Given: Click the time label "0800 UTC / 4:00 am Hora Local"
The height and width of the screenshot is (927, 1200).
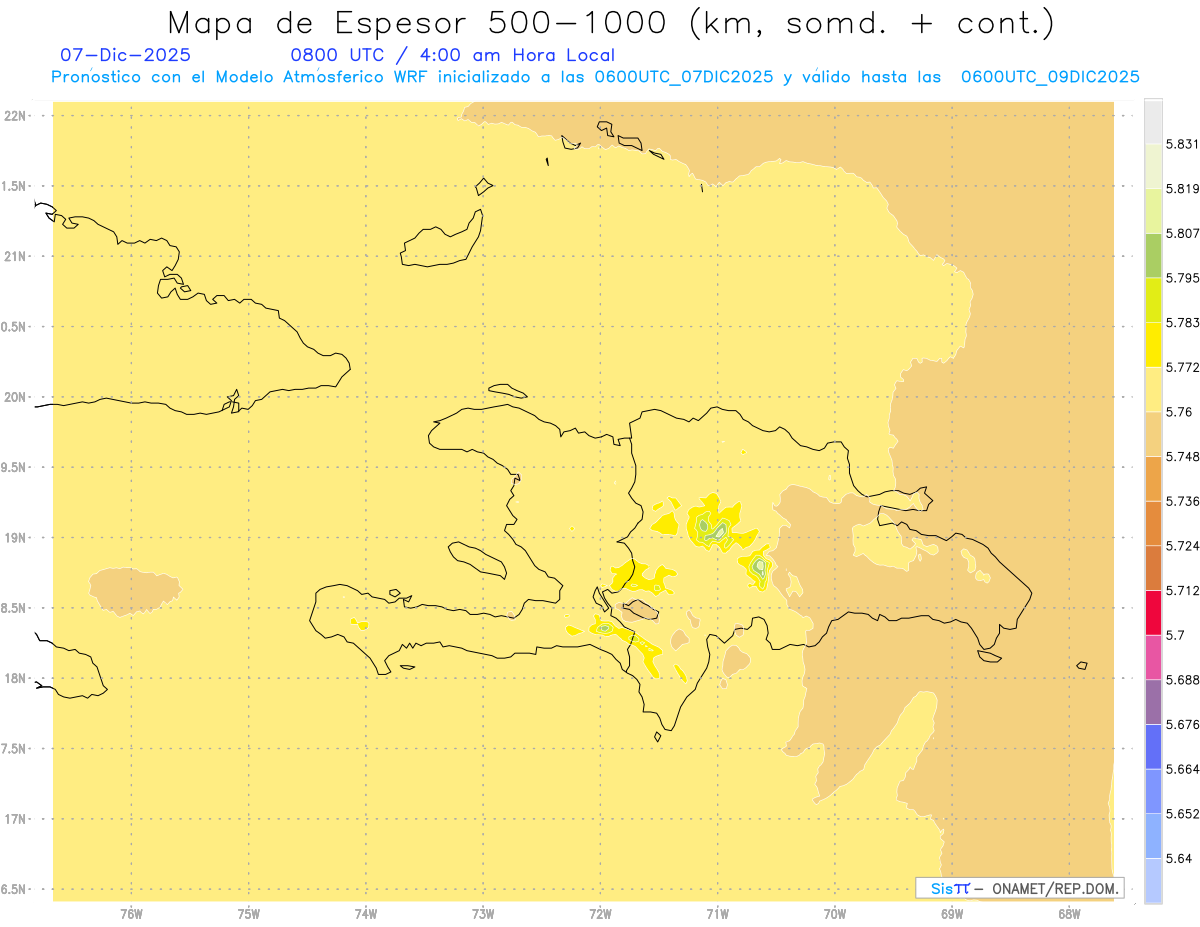Looking at the screenshot, I should point(452,55).
